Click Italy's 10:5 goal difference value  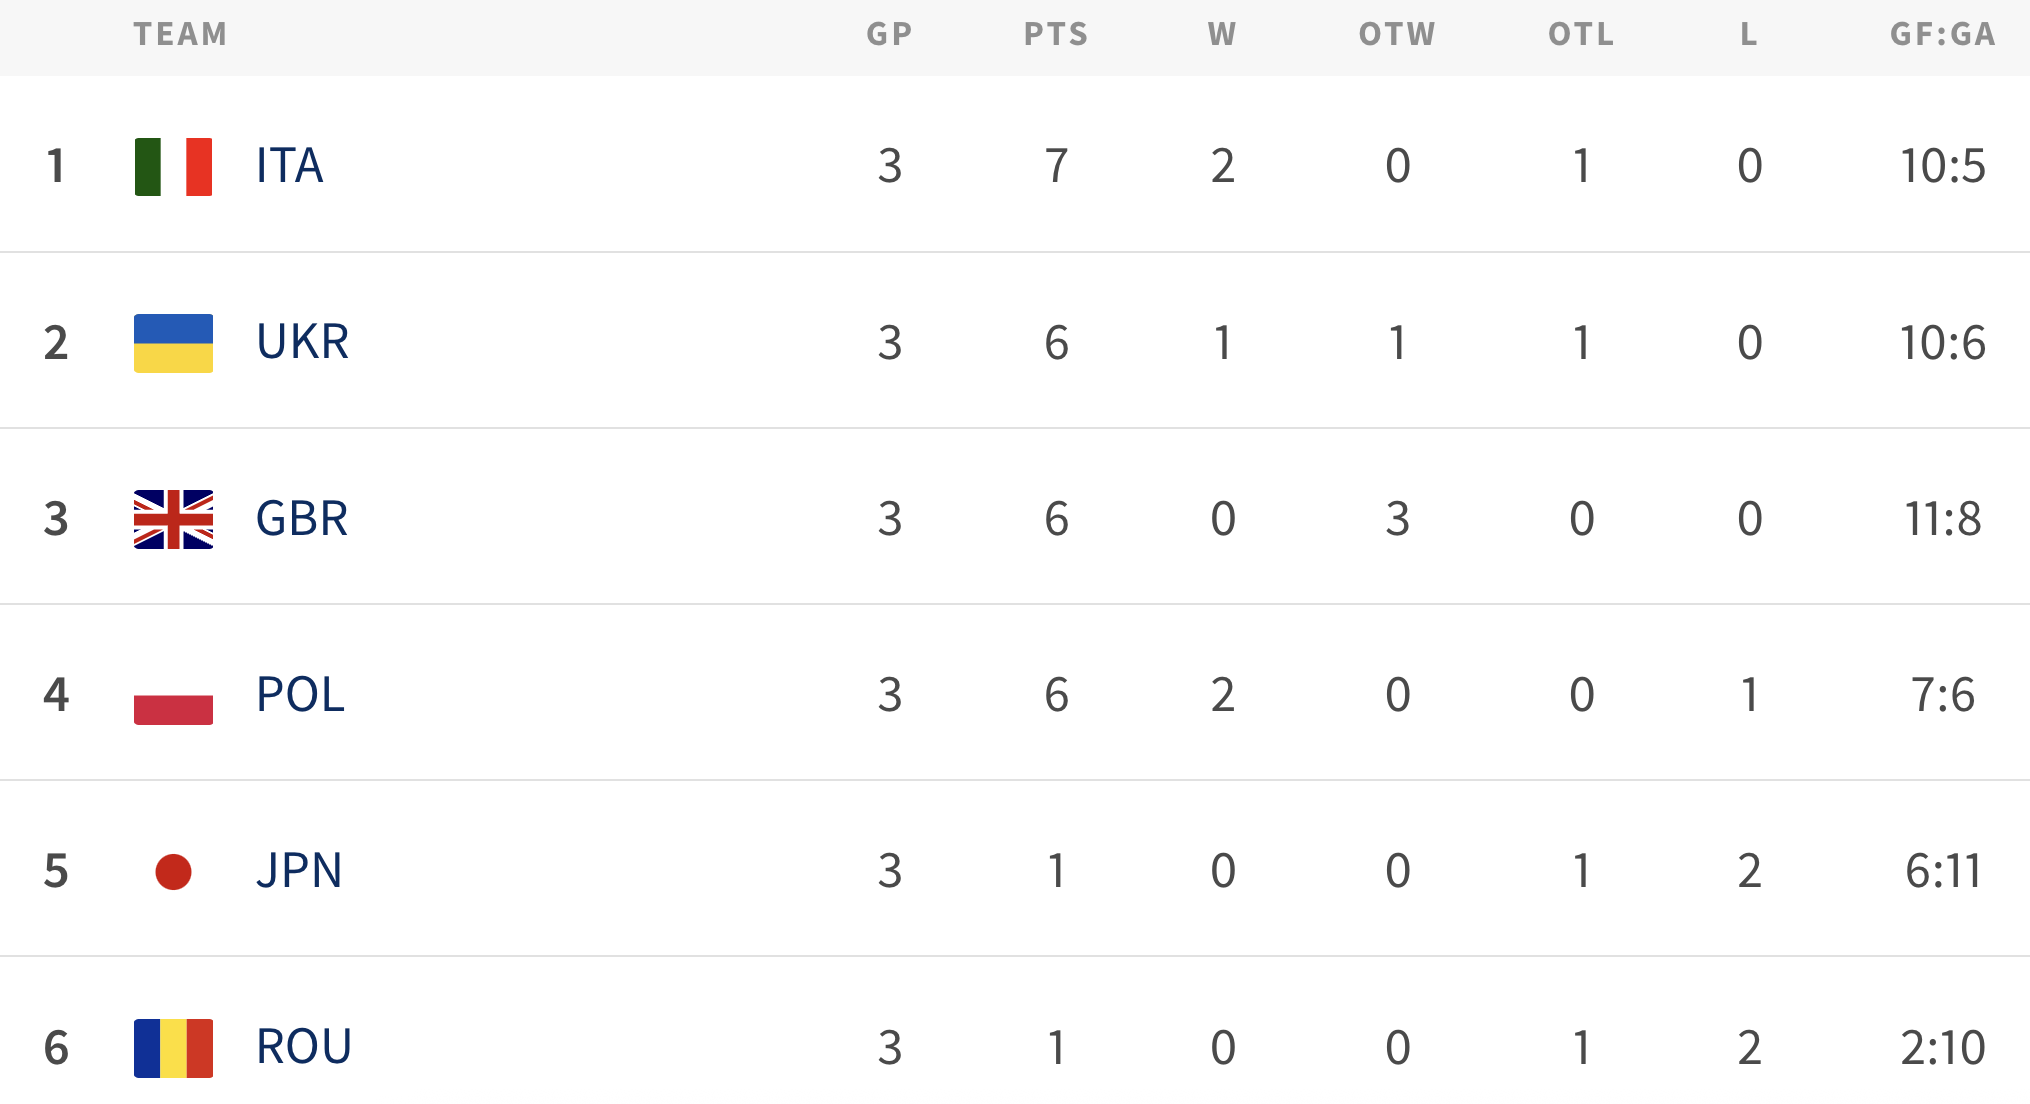(x=1942, y=166)
